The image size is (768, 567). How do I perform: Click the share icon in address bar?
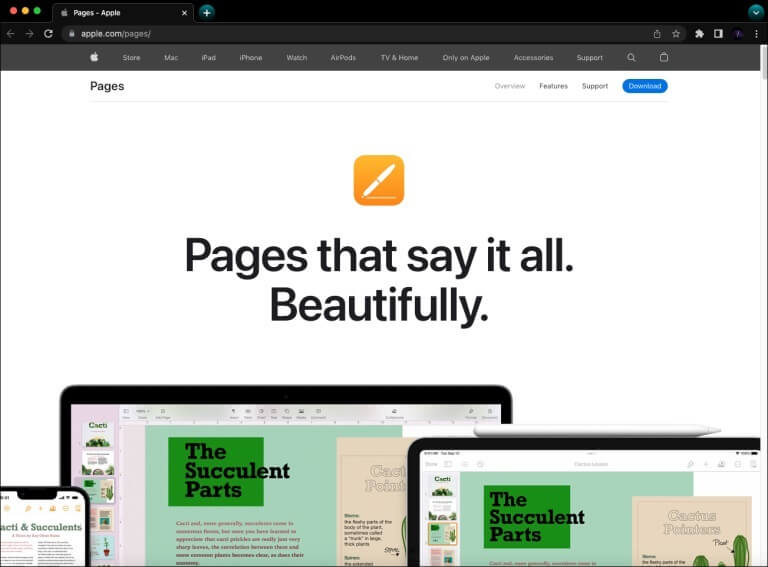point(657,34)
